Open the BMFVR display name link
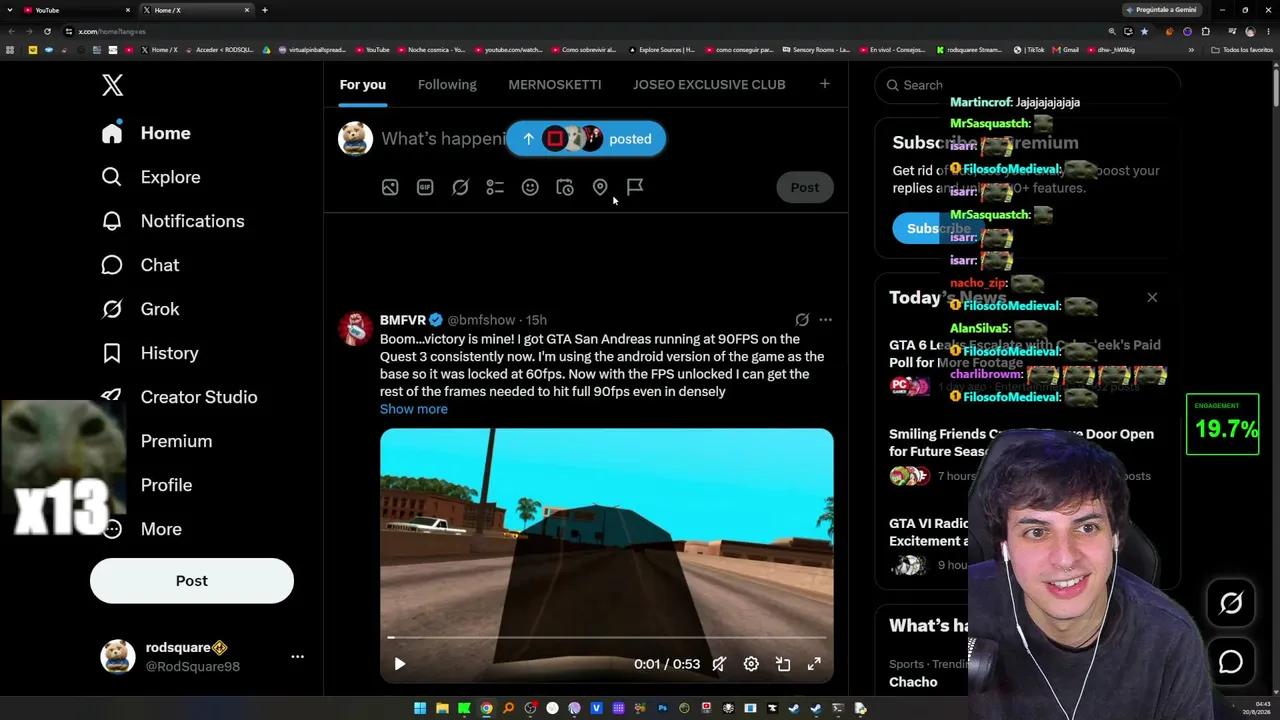1280x720 pixels. (403, 320)
